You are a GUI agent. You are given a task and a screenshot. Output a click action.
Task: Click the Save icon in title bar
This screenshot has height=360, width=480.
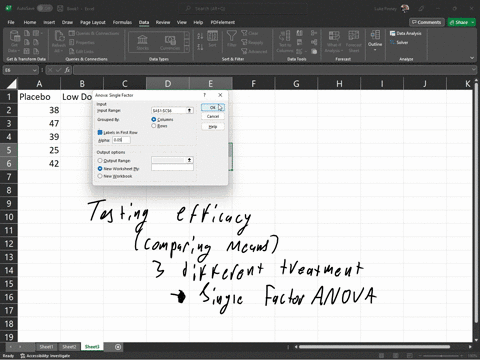coord(60,9)
